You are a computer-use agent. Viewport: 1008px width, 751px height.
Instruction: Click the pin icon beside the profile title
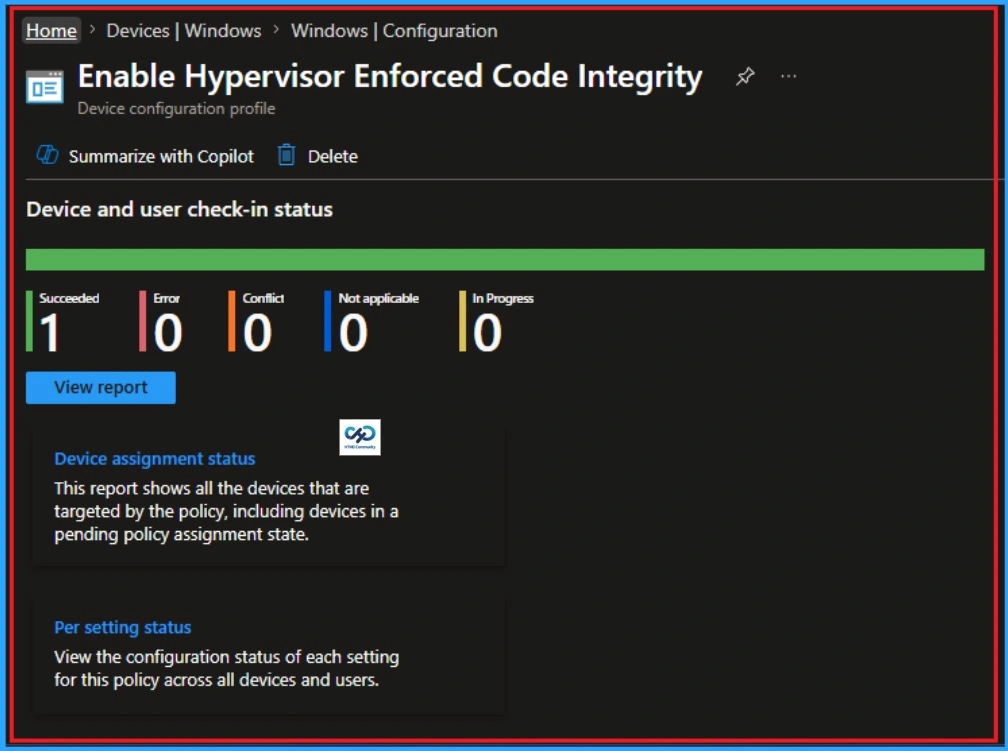click(x=745, y=77)
